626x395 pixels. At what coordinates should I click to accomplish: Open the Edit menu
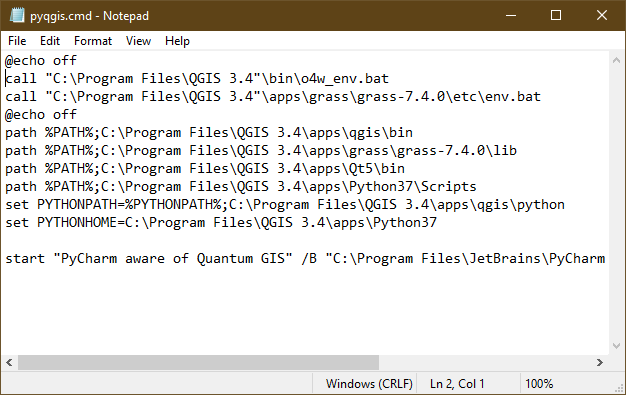50,41
